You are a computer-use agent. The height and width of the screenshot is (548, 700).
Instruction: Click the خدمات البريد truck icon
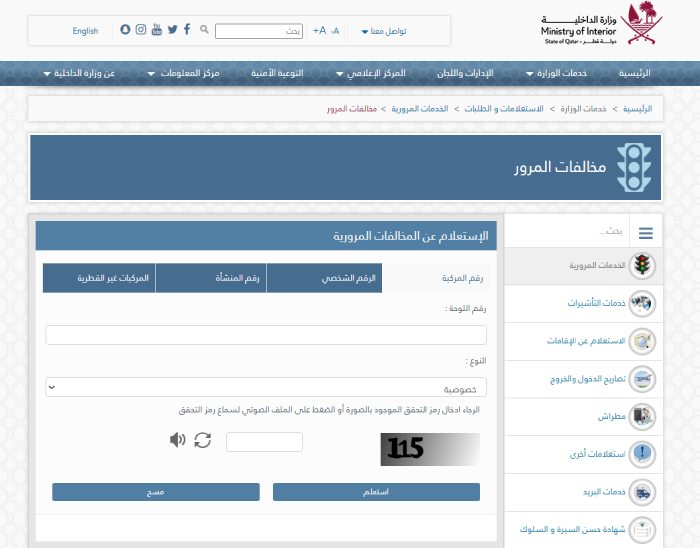(642, 492)
